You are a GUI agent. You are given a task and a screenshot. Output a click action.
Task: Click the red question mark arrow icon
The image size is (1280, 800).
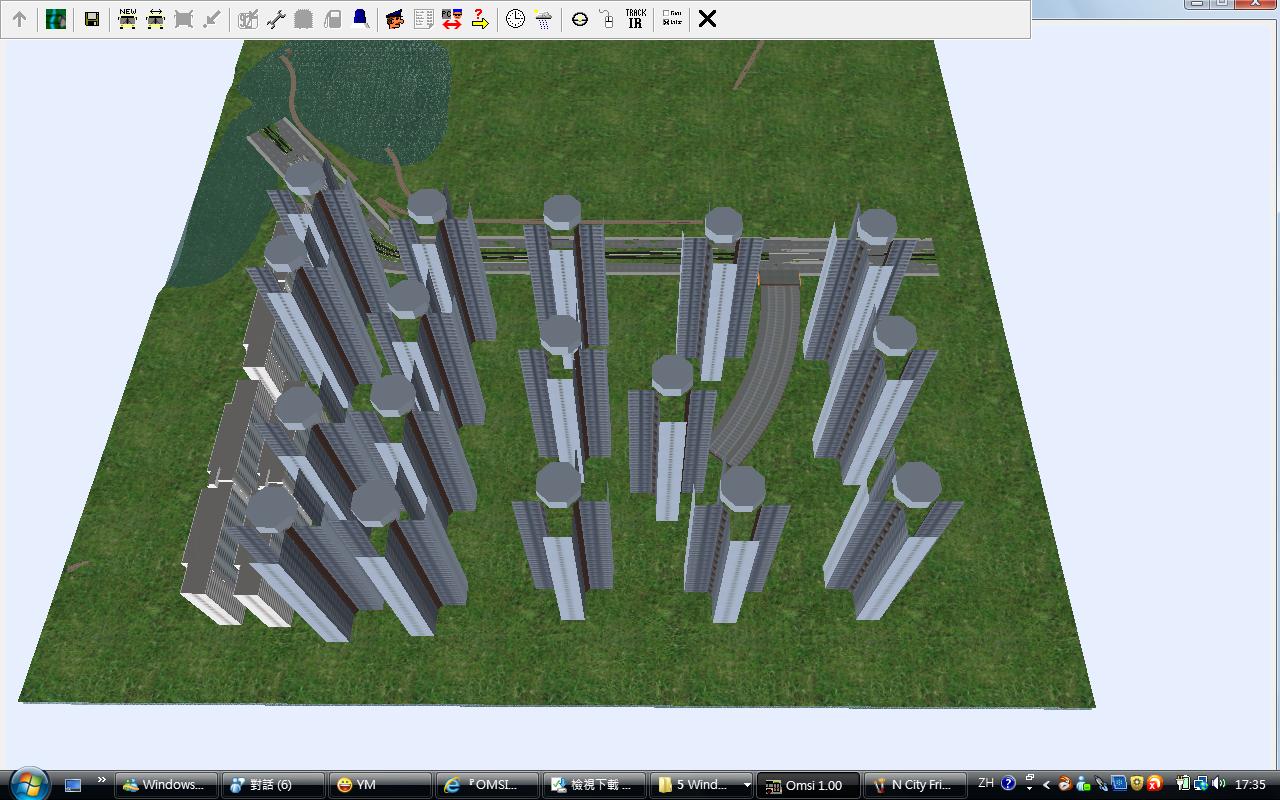pyautogui.click(x=480, y=19)
